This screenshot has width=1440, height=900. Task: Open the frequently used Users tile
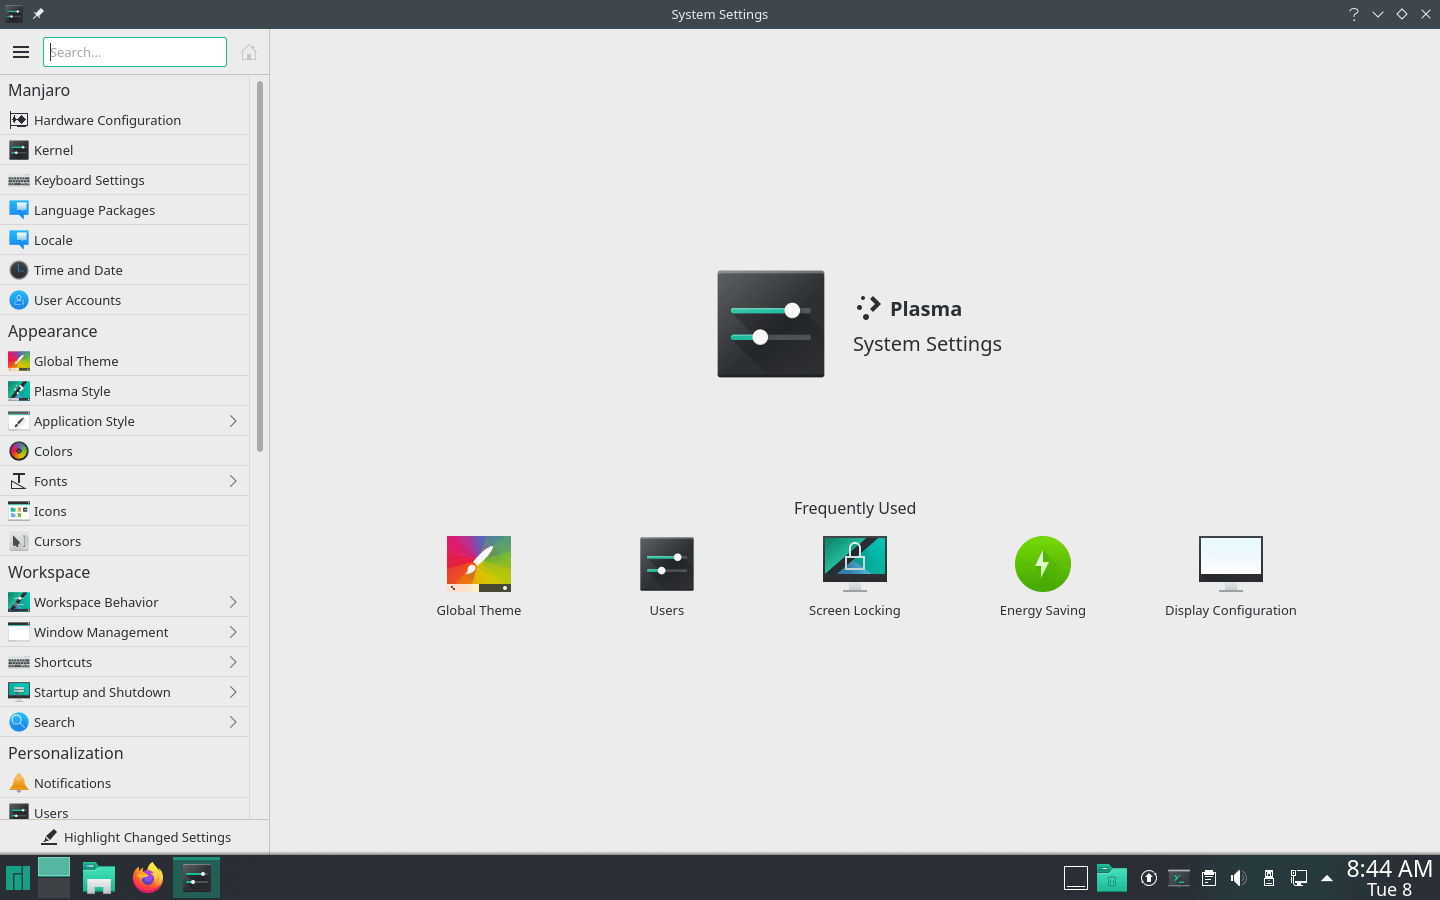click(667, 577)
